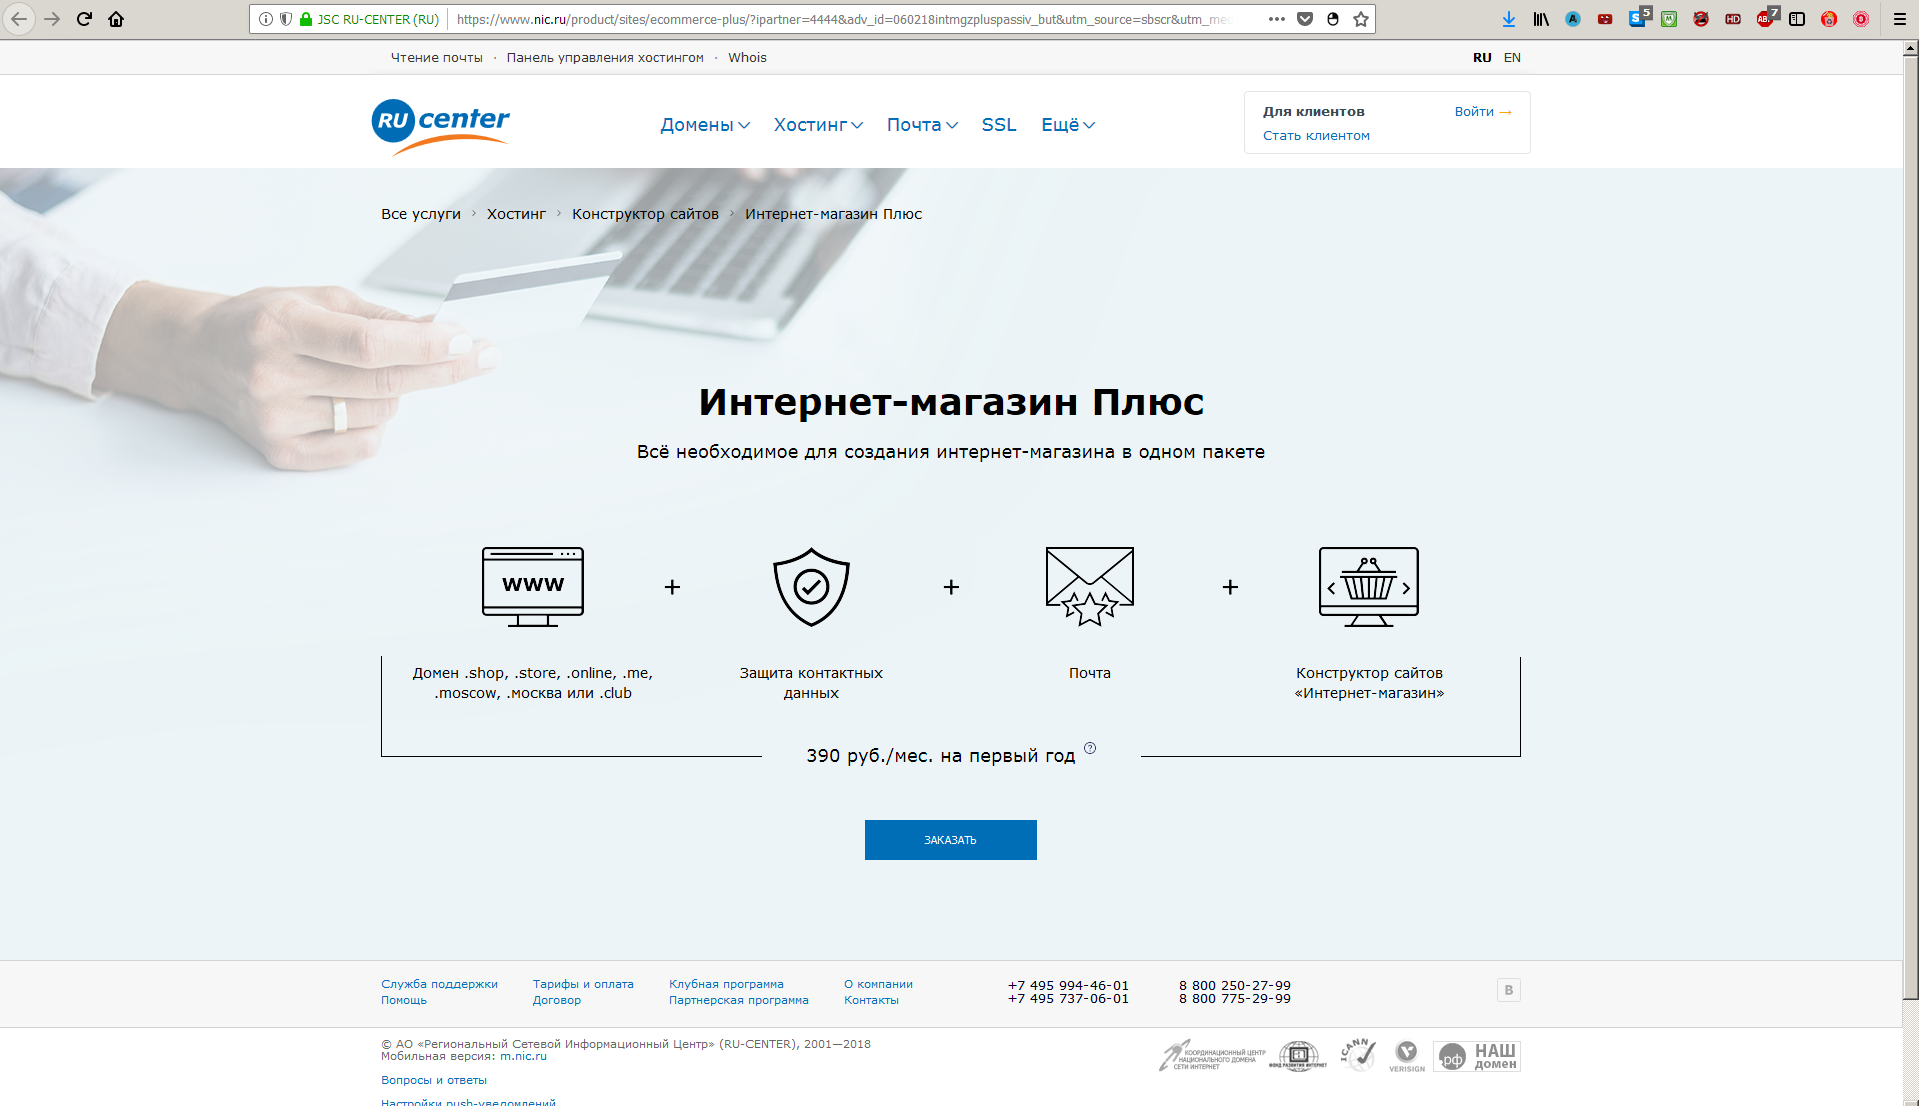Click the Войти login link
This screenshot has width=1919, height=1106.
pos(1483,112)
